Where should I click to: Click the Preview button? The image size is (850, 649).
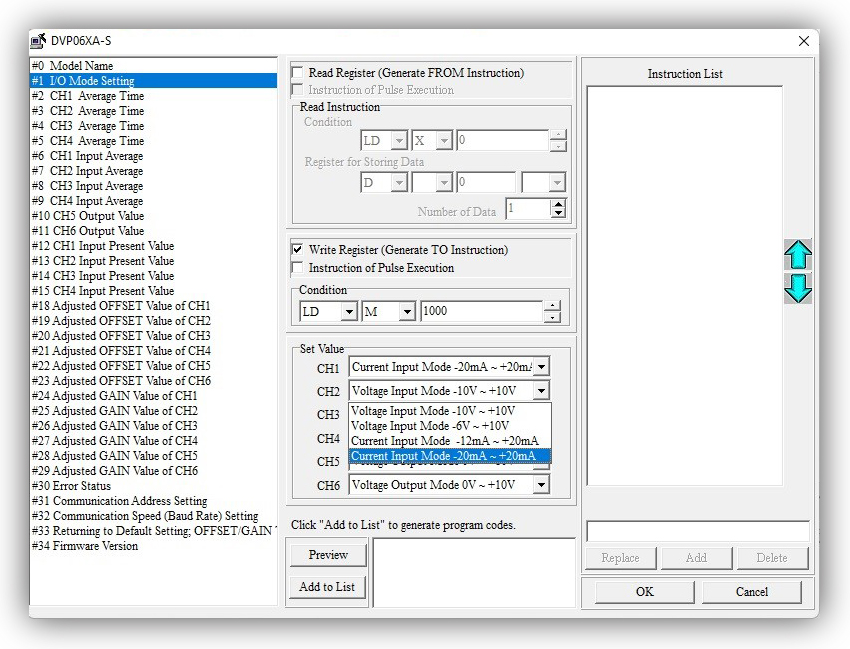(x=328, y=555)
